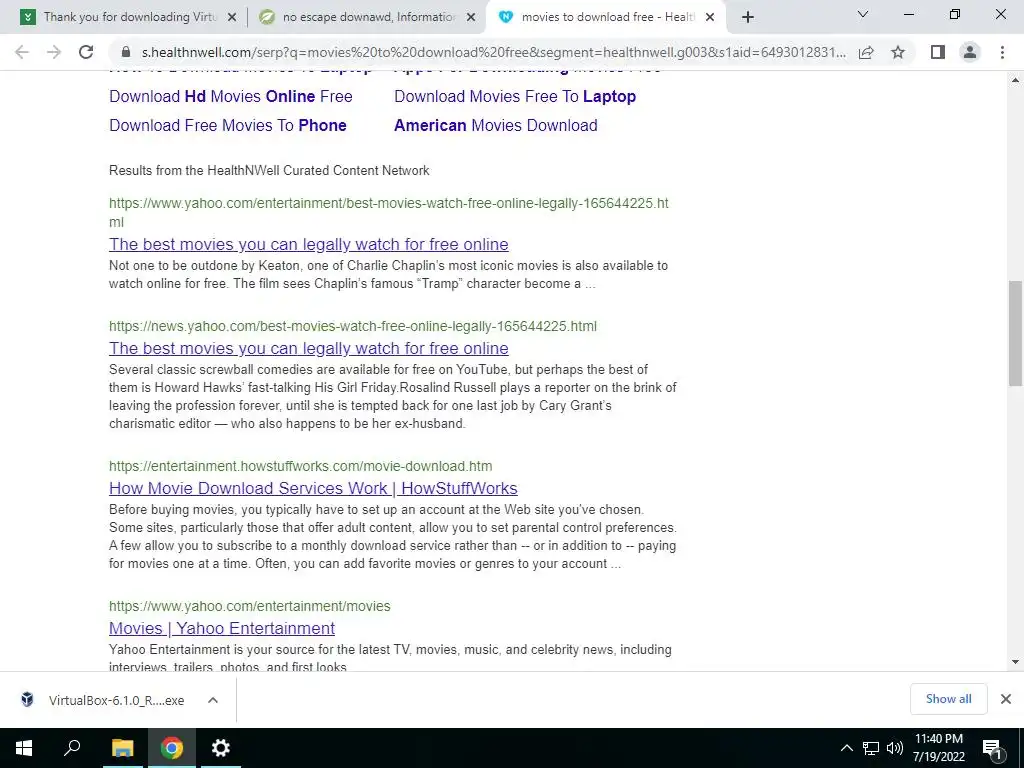Open How Movie Download Services Work link
Viewport: 1024px width, 768px height.
[x=313, y=488]
